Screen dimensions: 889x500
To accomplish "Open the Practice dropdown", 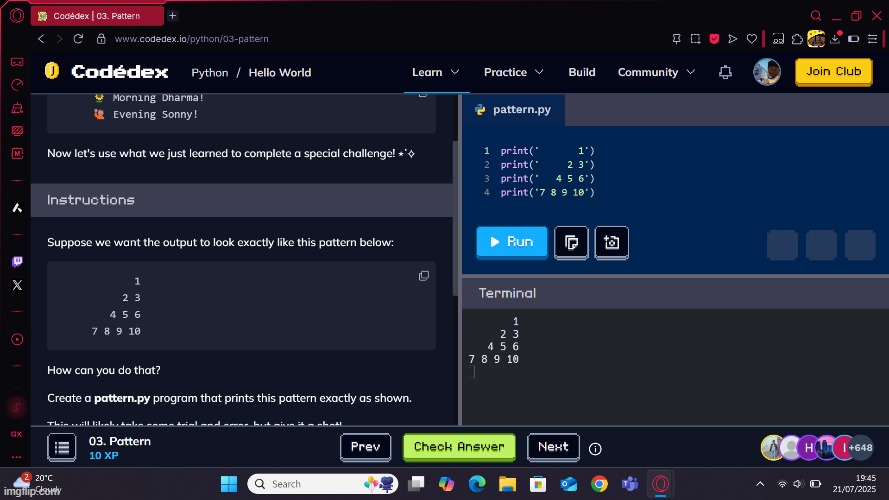I will pos(513,72).
